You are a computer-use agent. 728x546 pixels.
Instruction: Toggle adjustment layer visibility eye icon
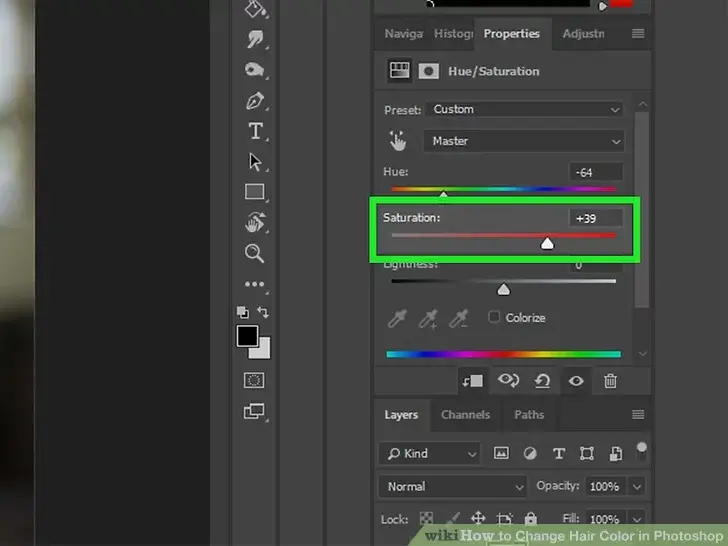(576, 381)
